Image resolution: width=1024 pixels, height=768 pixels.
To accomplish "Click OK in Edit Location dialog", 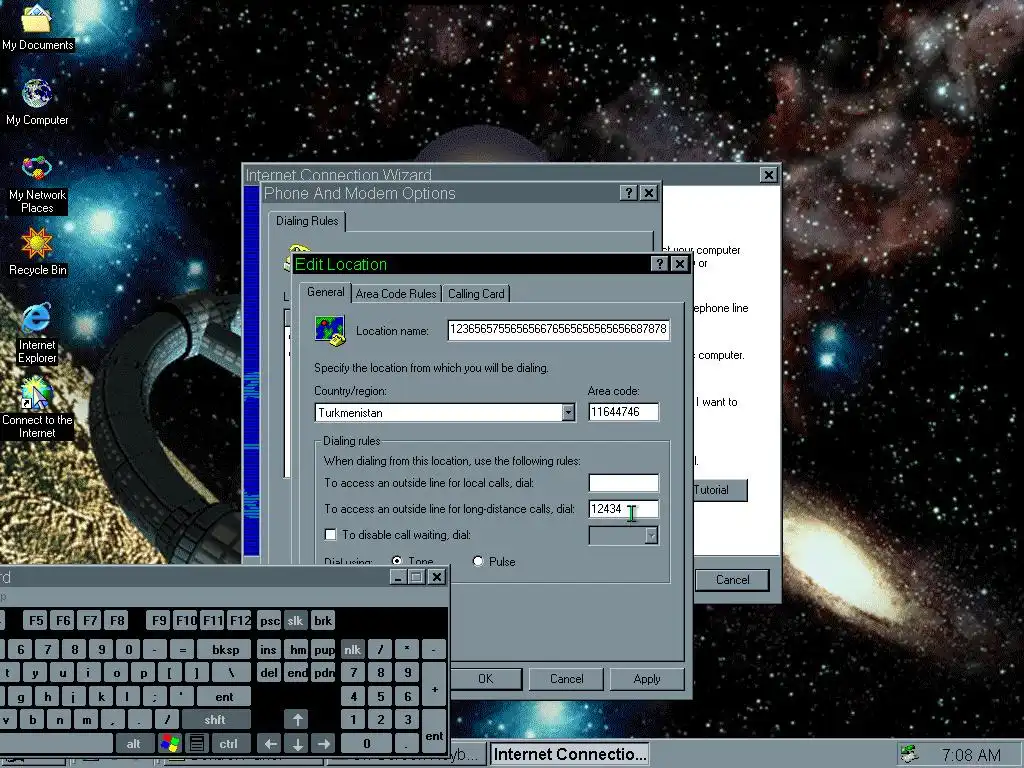I will 485,679.
